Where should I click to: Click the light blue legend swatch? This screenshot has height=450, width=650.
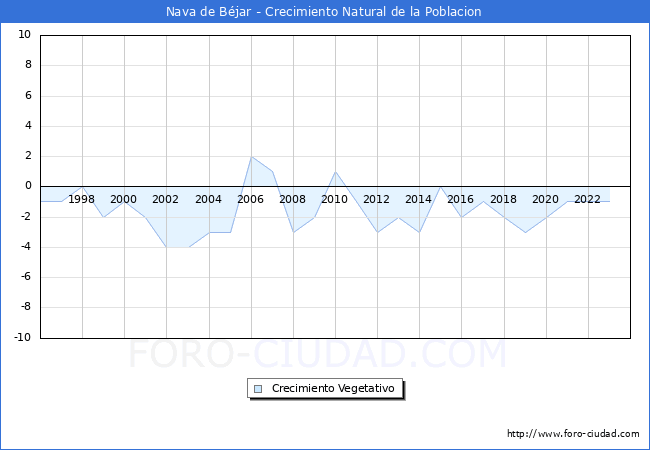(x=258, y=389)
